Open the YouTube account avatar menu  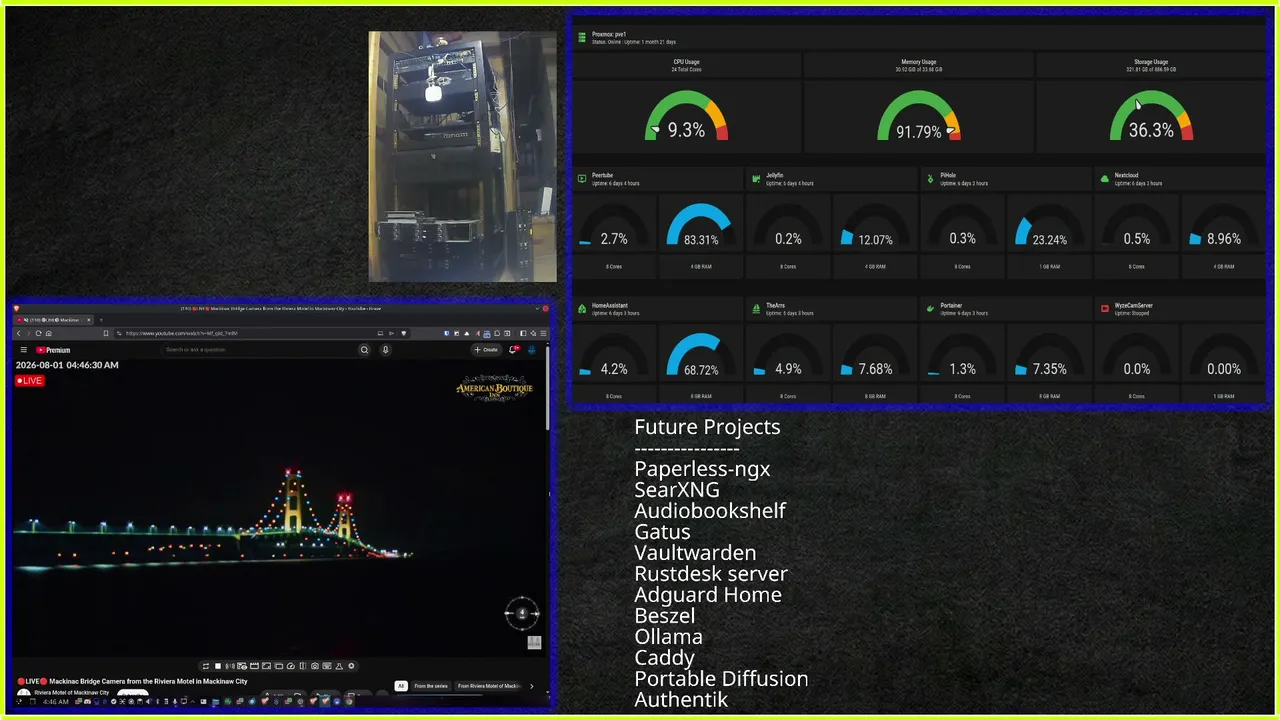pos(532,350)
